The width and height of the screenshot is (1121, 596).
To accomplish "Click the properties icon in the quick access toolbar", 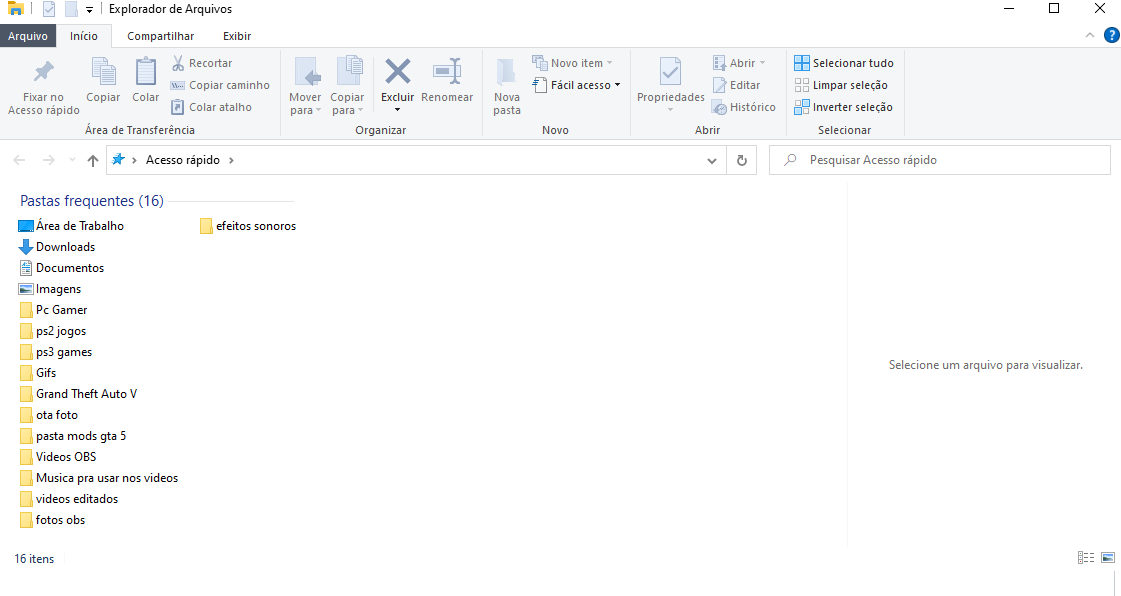I will 49,9.
